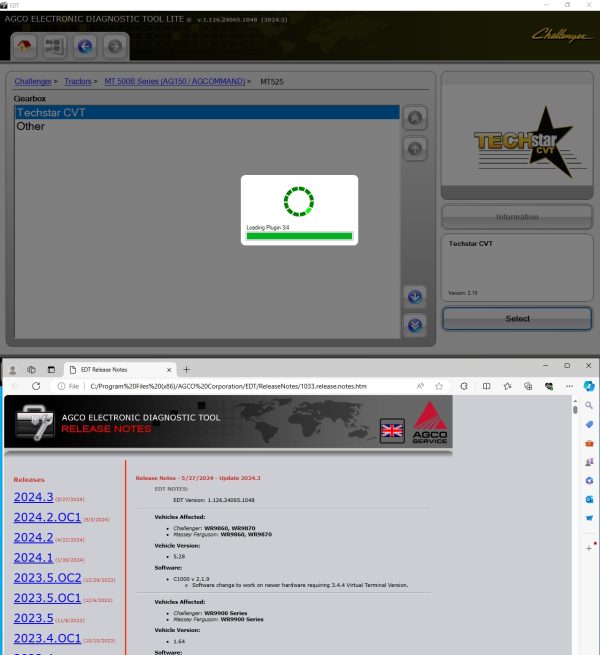600x655 pixels.
Task: Open Edge extensions icon
Action: coord(464,386)
